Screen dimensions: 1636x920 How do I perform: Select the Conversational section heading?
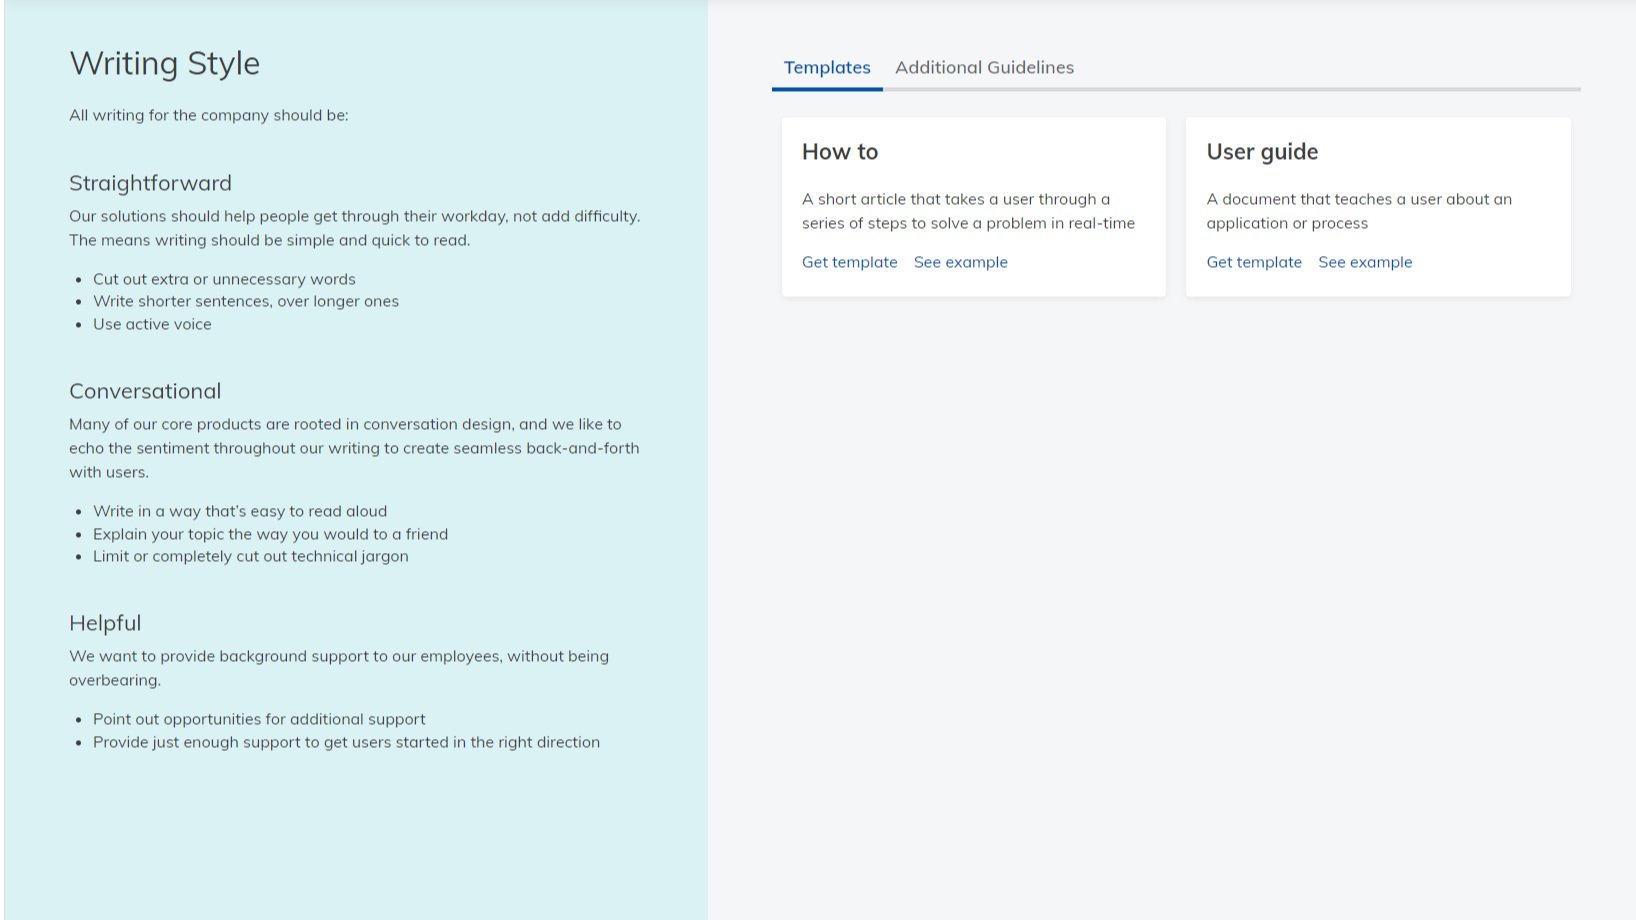[145, 391]
